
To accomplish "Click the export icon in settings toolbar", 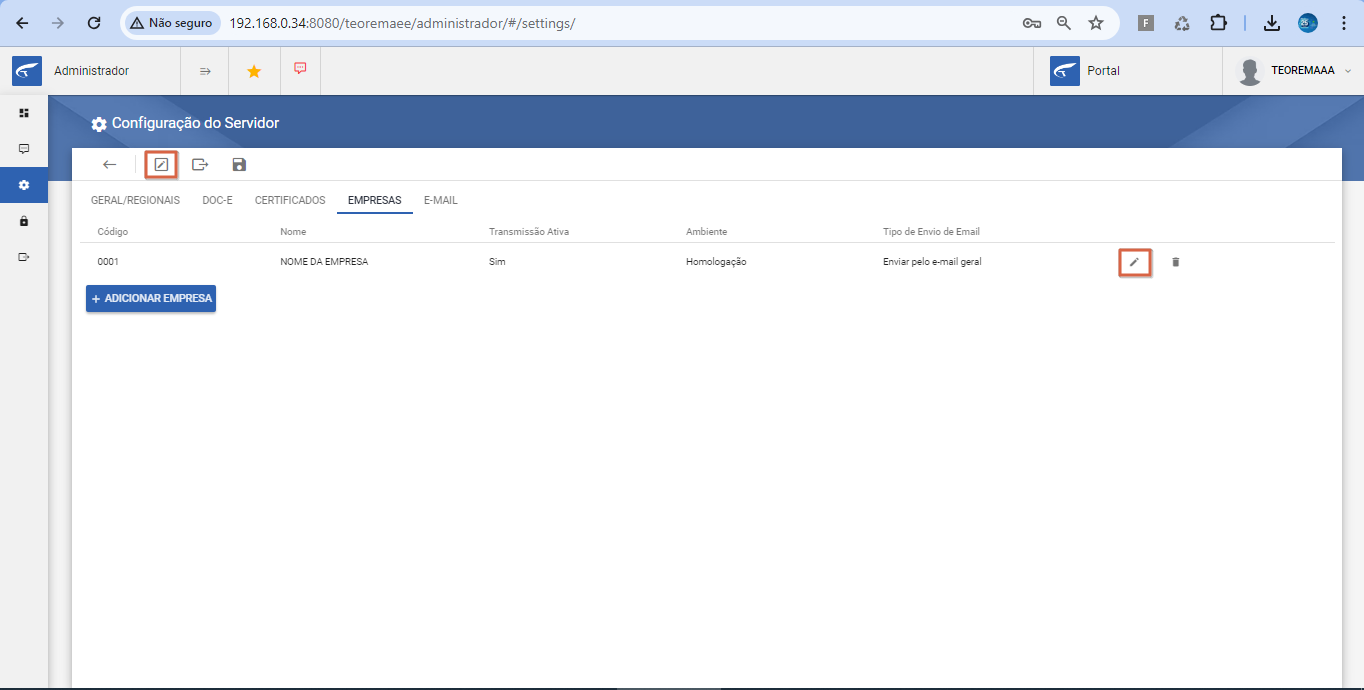I will (x=200, y=164).
